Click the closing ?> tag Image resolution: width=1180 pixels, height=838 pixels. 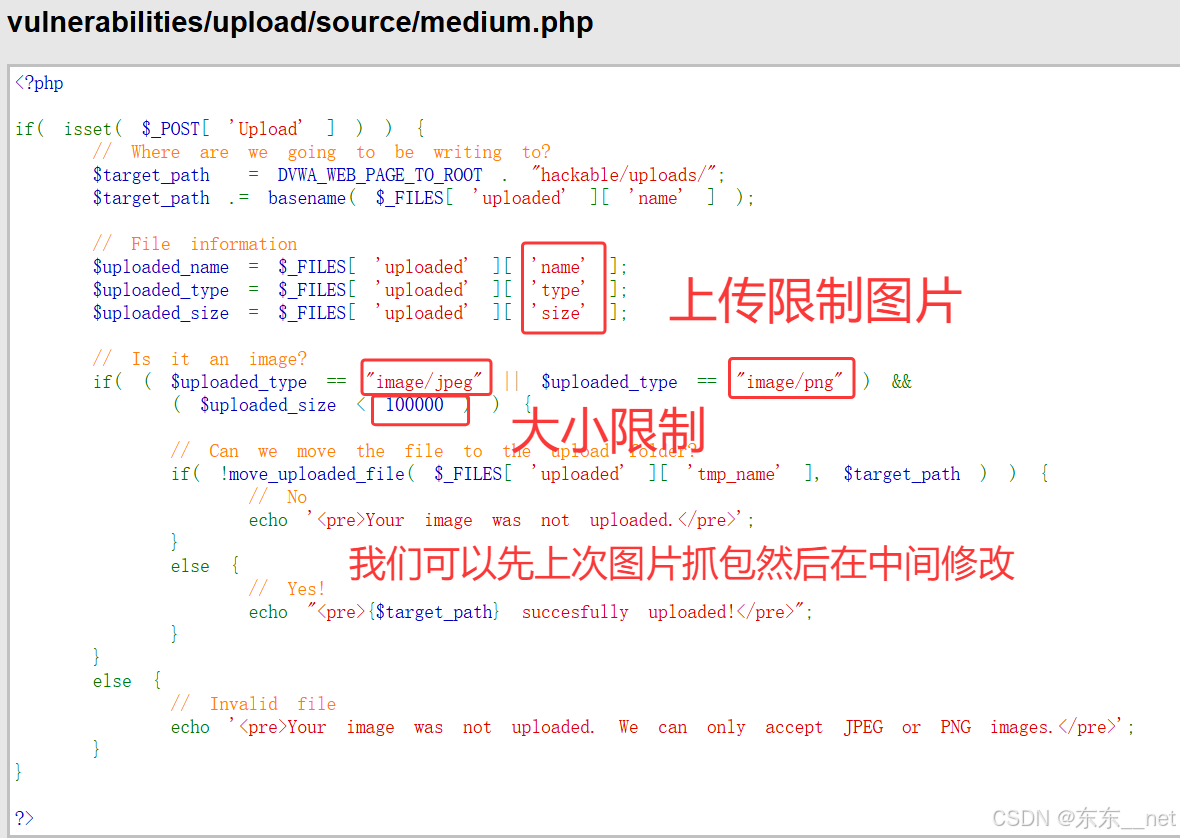pyautogui.click(x=24, y=818)
